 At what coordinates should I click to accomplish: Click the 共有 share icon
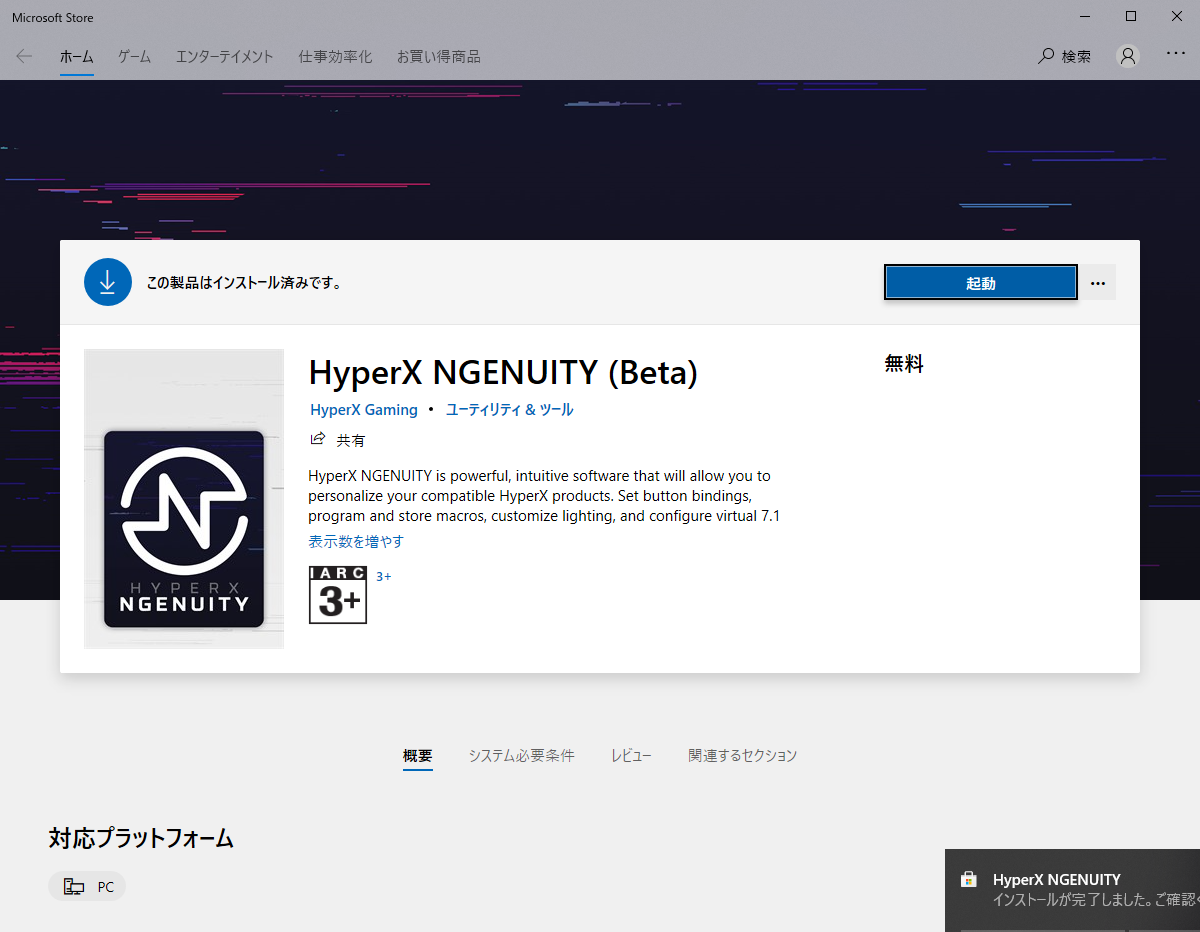click(318, 439)
